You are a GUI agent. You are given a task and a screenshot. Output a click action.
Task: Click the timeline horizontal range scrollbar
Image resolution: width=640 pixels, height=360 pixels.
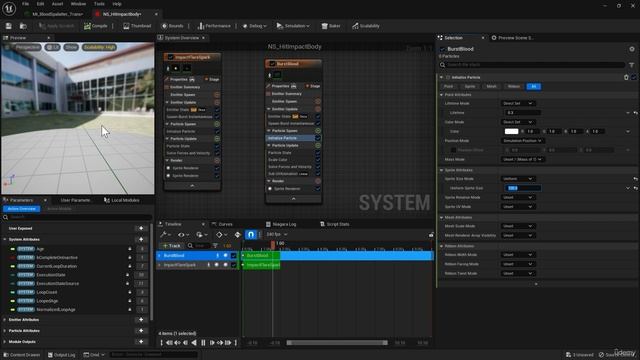(337, 343)
